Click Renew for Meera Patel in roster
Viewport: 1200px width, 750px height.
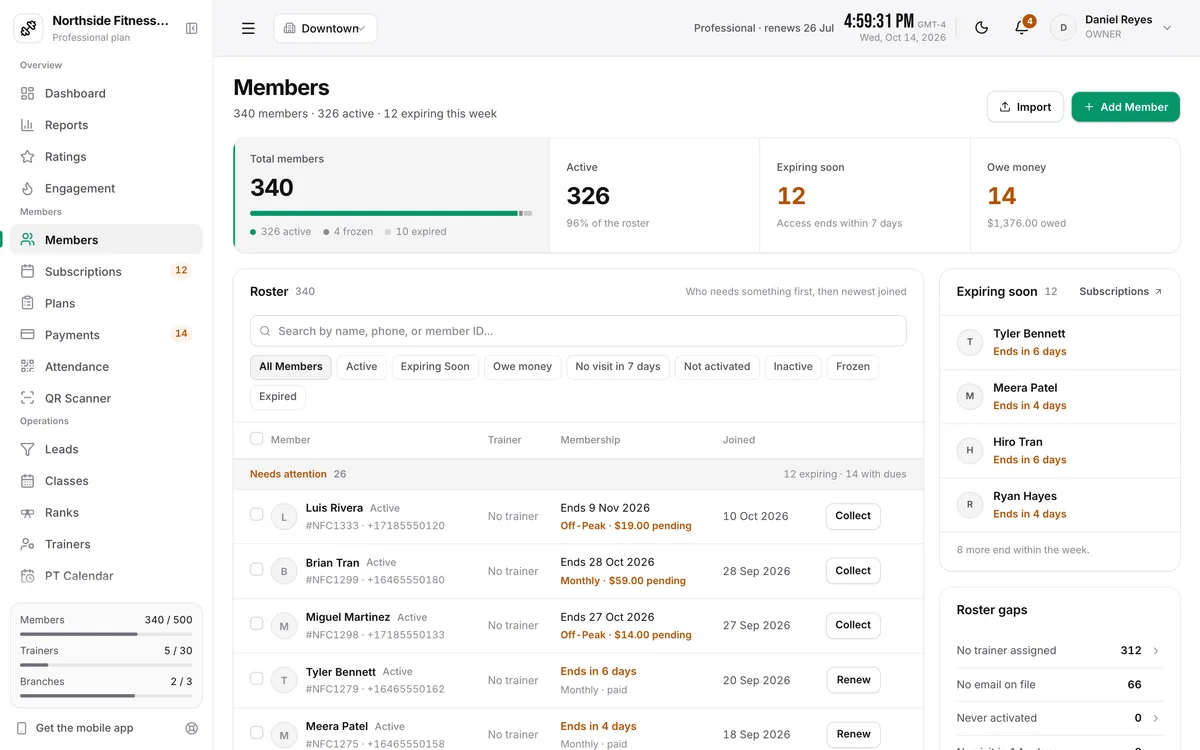tap(853, 734)
